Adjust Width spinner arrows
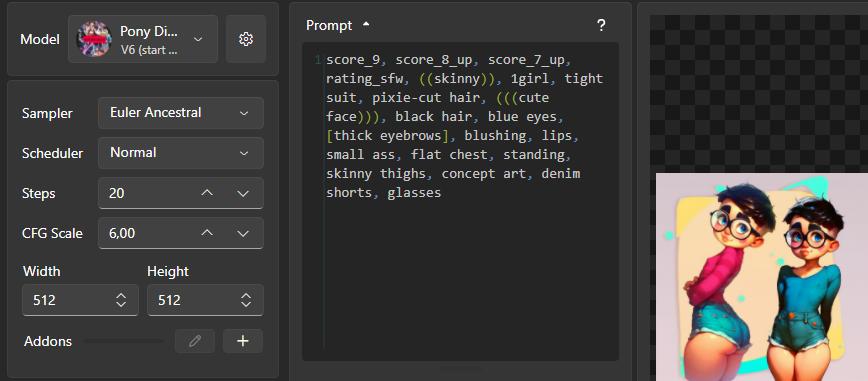Image resolution: width=868 pixels, height=381 pixels. (121, 300)
